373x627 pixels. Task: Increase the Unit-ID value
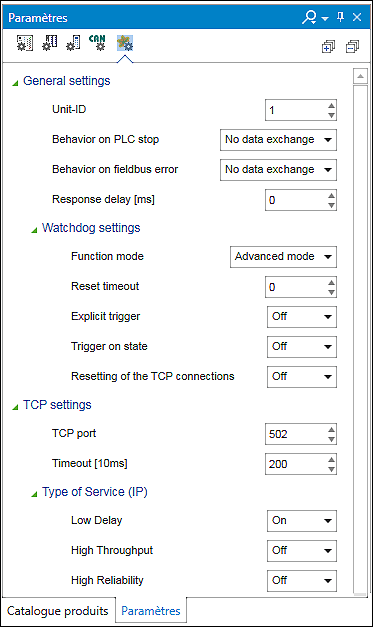[x=331, y=106]
